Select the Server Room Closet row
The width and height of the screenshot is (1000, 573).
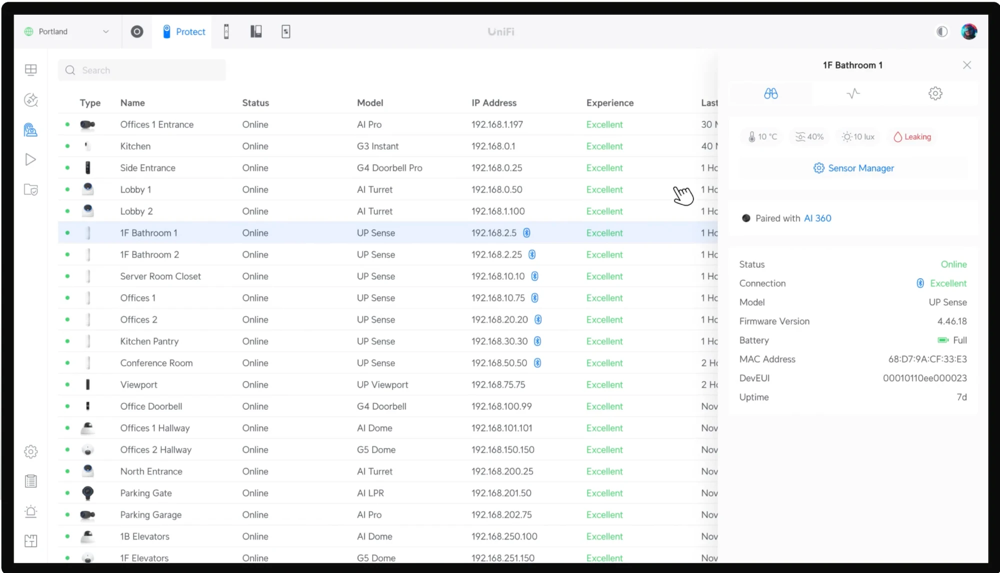point(388,276)
